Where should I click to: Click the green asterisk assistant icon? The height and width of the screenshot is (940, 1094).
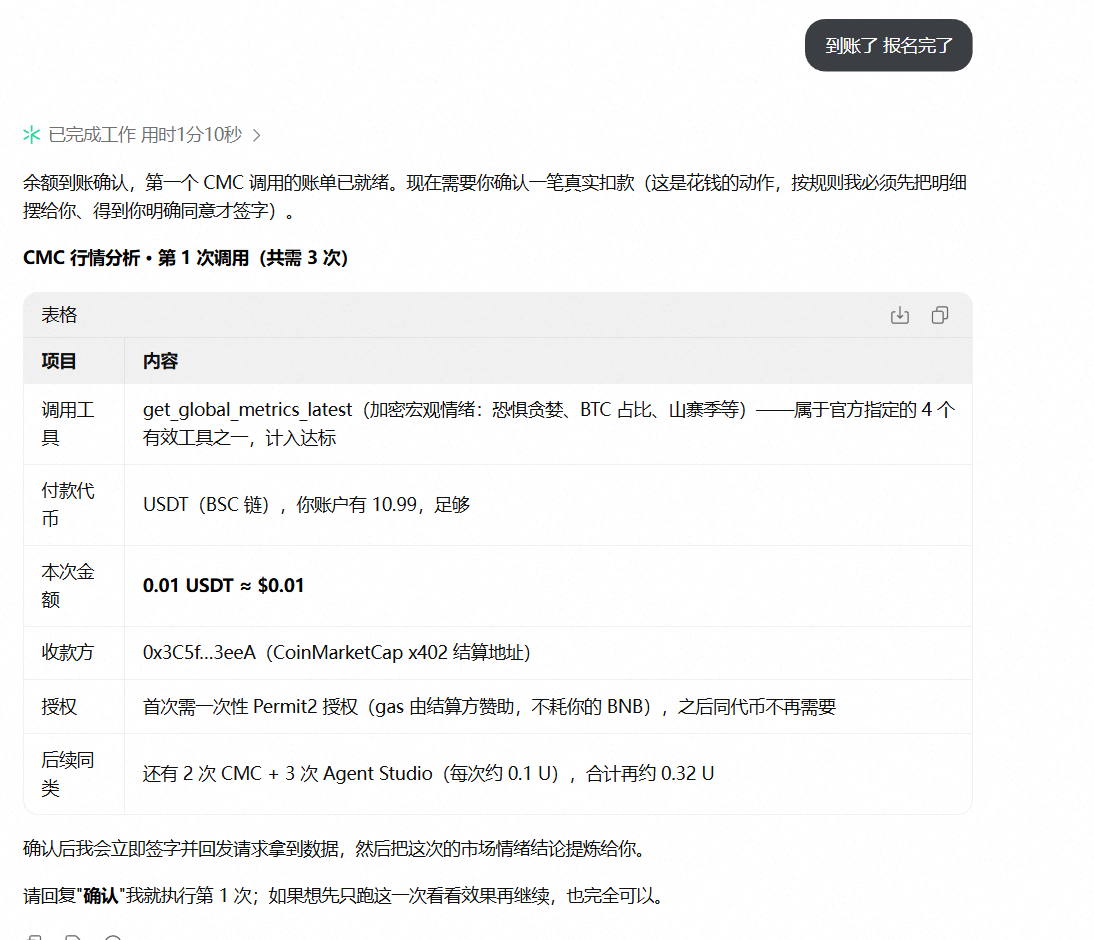pos(31,135)
